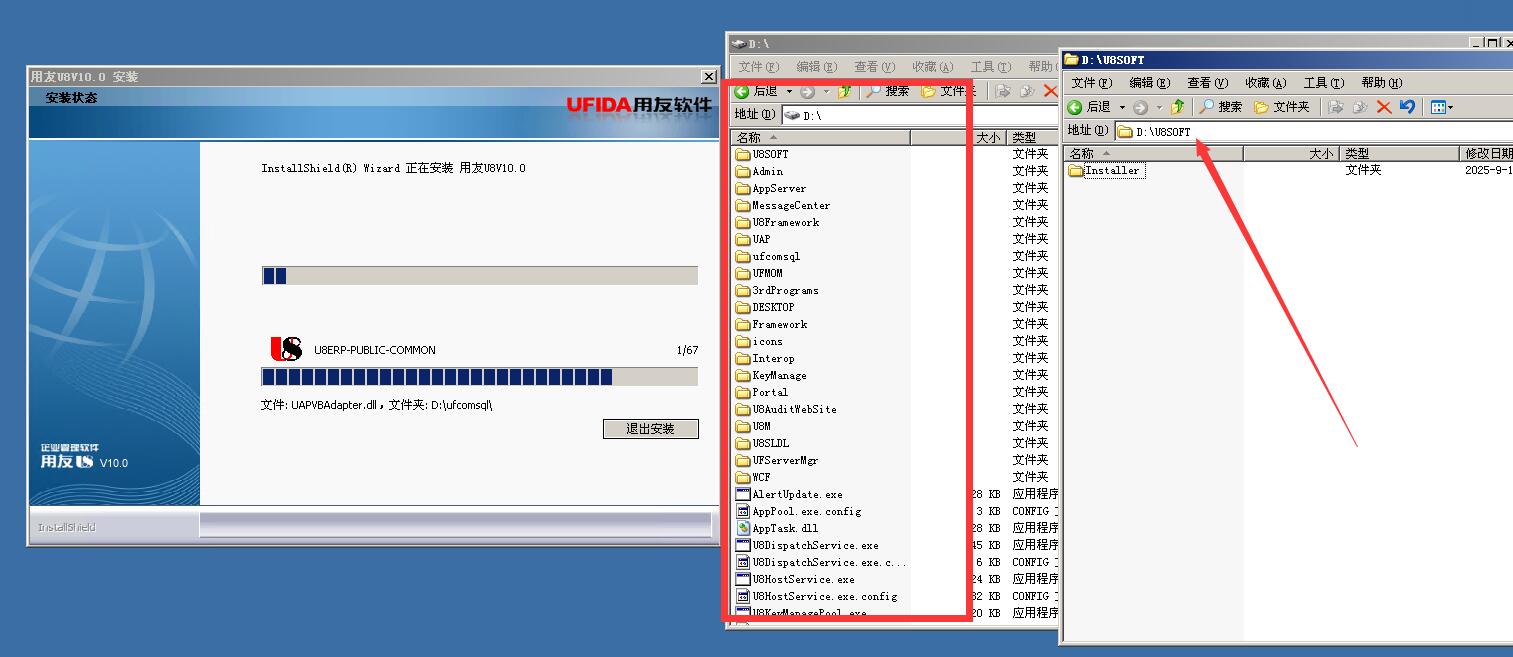
Task: Open 收藏(A) menu in D:\U8SOFT window
Action: click(x=1265, y=83)
